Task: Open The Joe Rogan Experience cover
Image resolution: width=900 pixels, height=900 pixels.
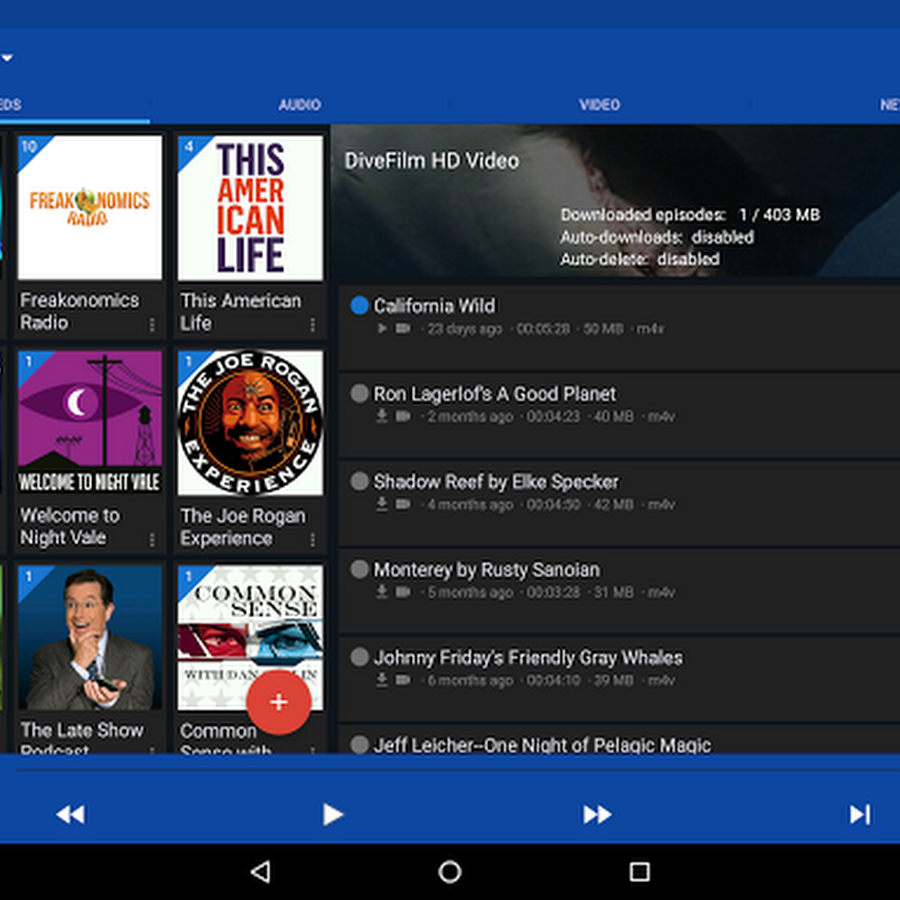Action: 250,423
